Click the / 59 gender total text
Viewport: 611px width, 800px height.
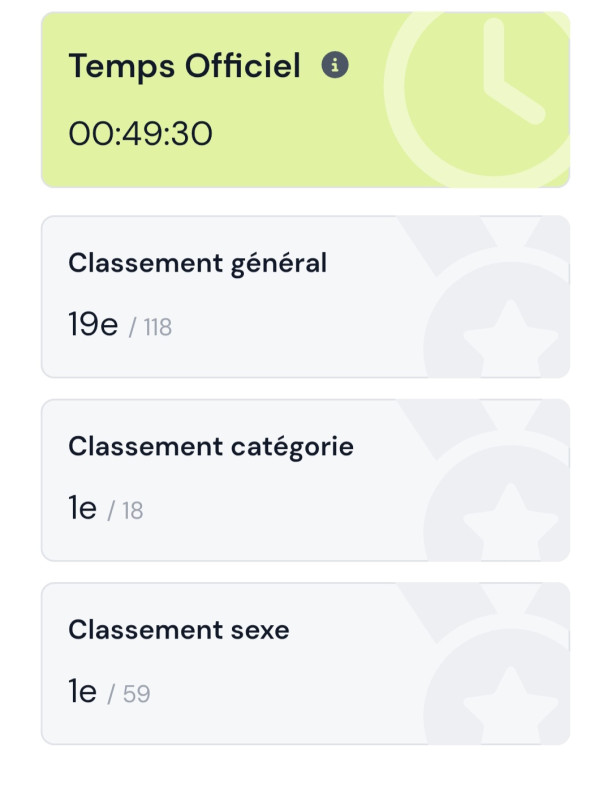129,694
